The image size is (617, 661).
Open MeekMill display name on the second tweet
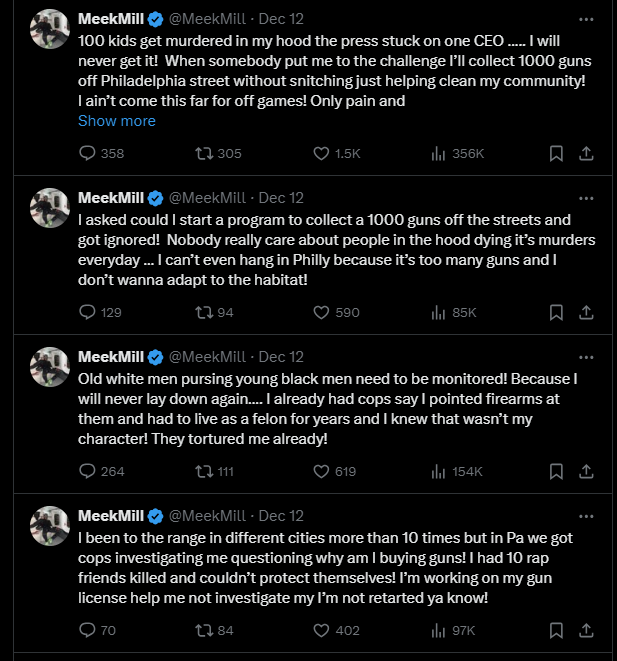click(111, 198)
